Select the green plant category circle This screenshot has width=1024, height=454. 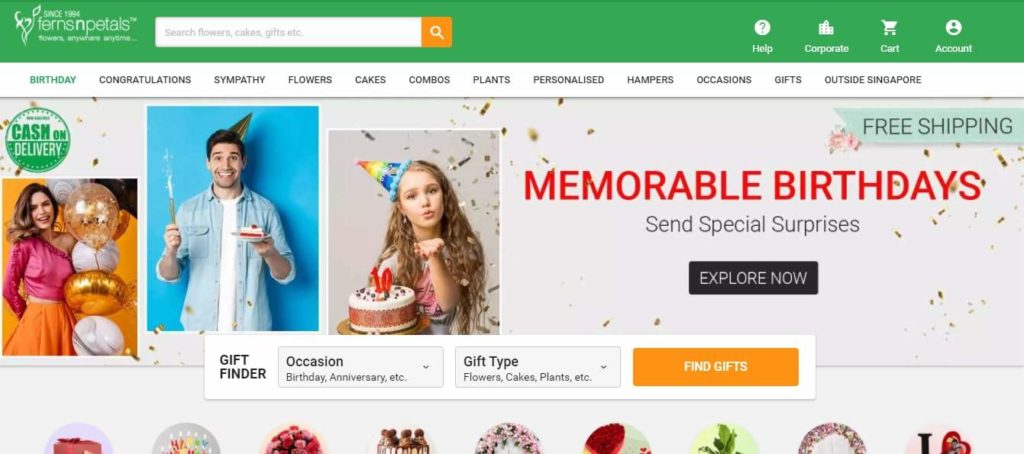point(724,439)
